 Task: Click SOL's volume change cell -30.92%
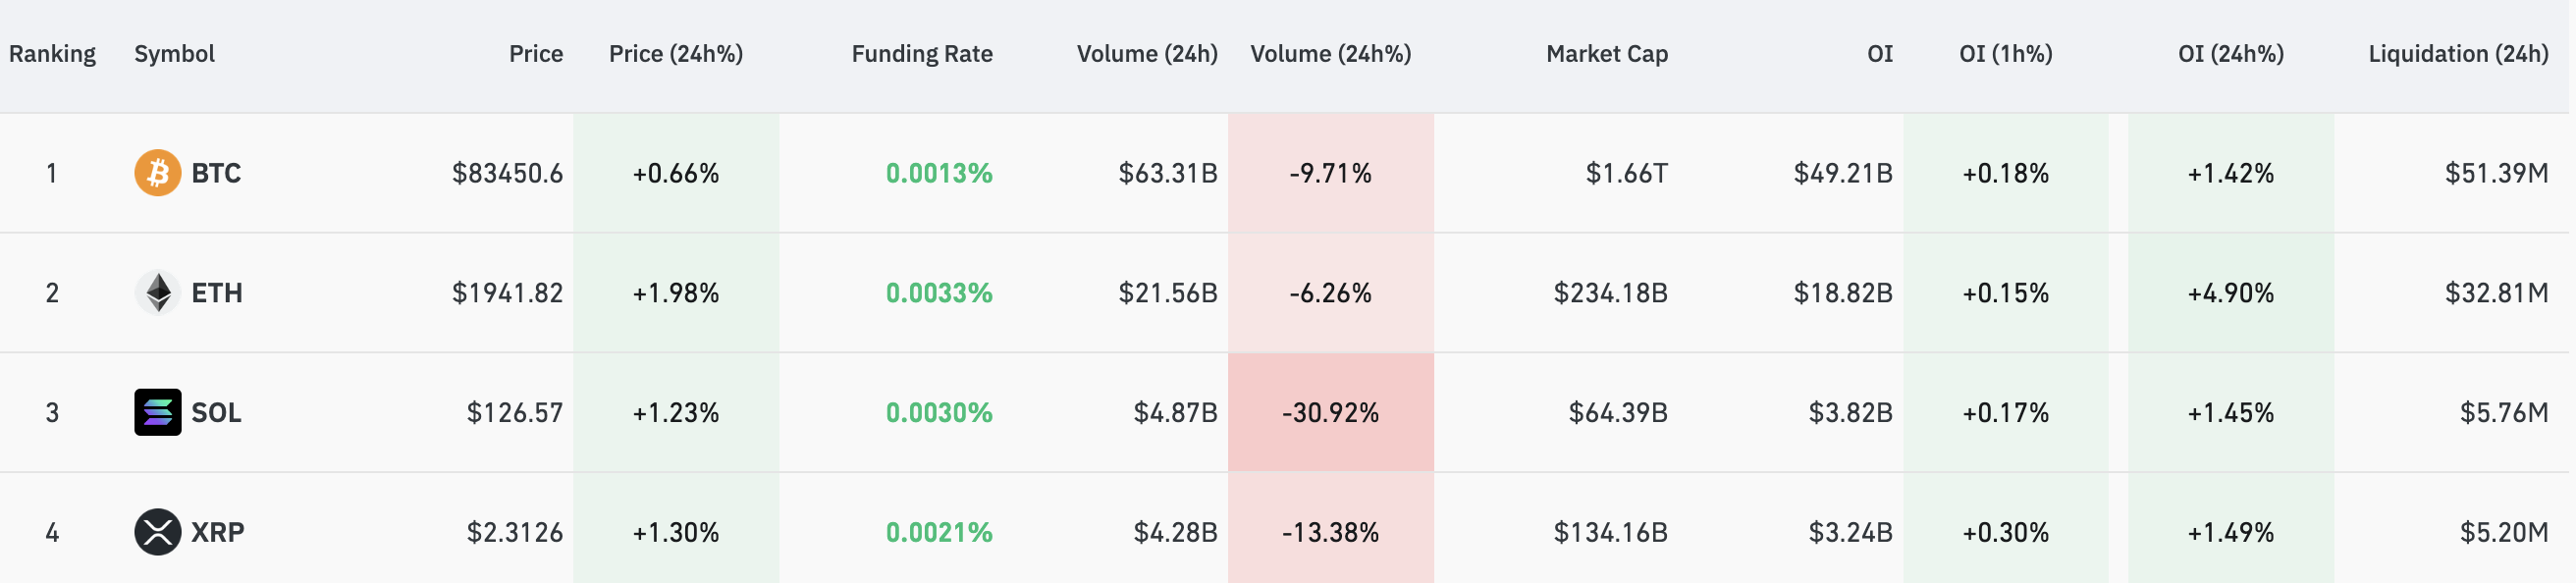(1331, 412)
